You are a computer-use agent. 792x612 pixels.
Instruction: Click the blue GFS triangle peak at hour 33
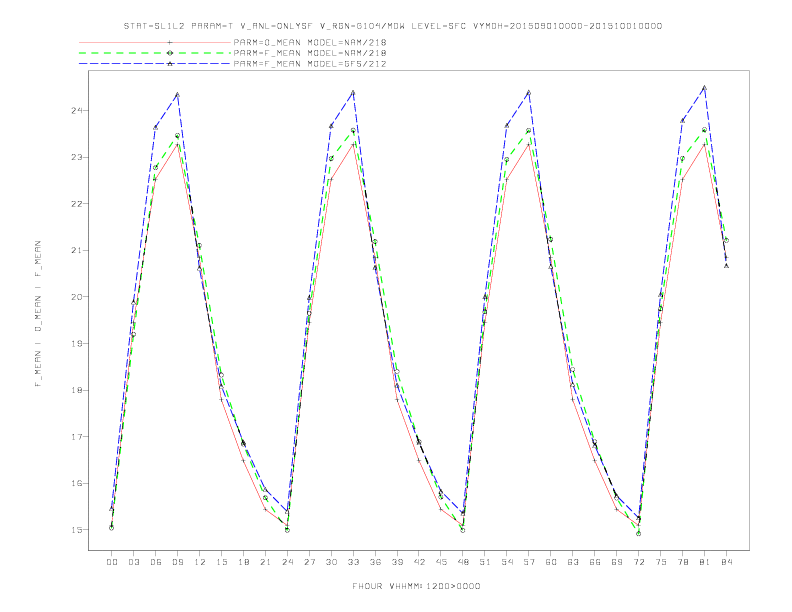point(353,92)
